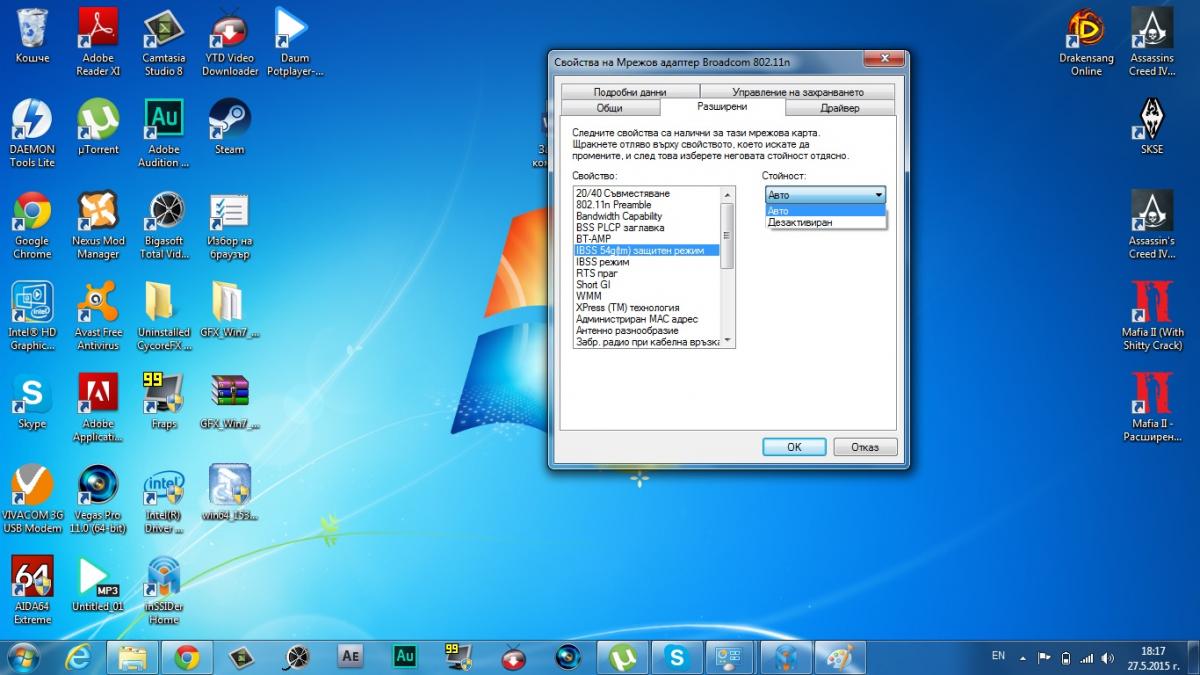Select the Drakensang Online icon

coord(1086,42)
